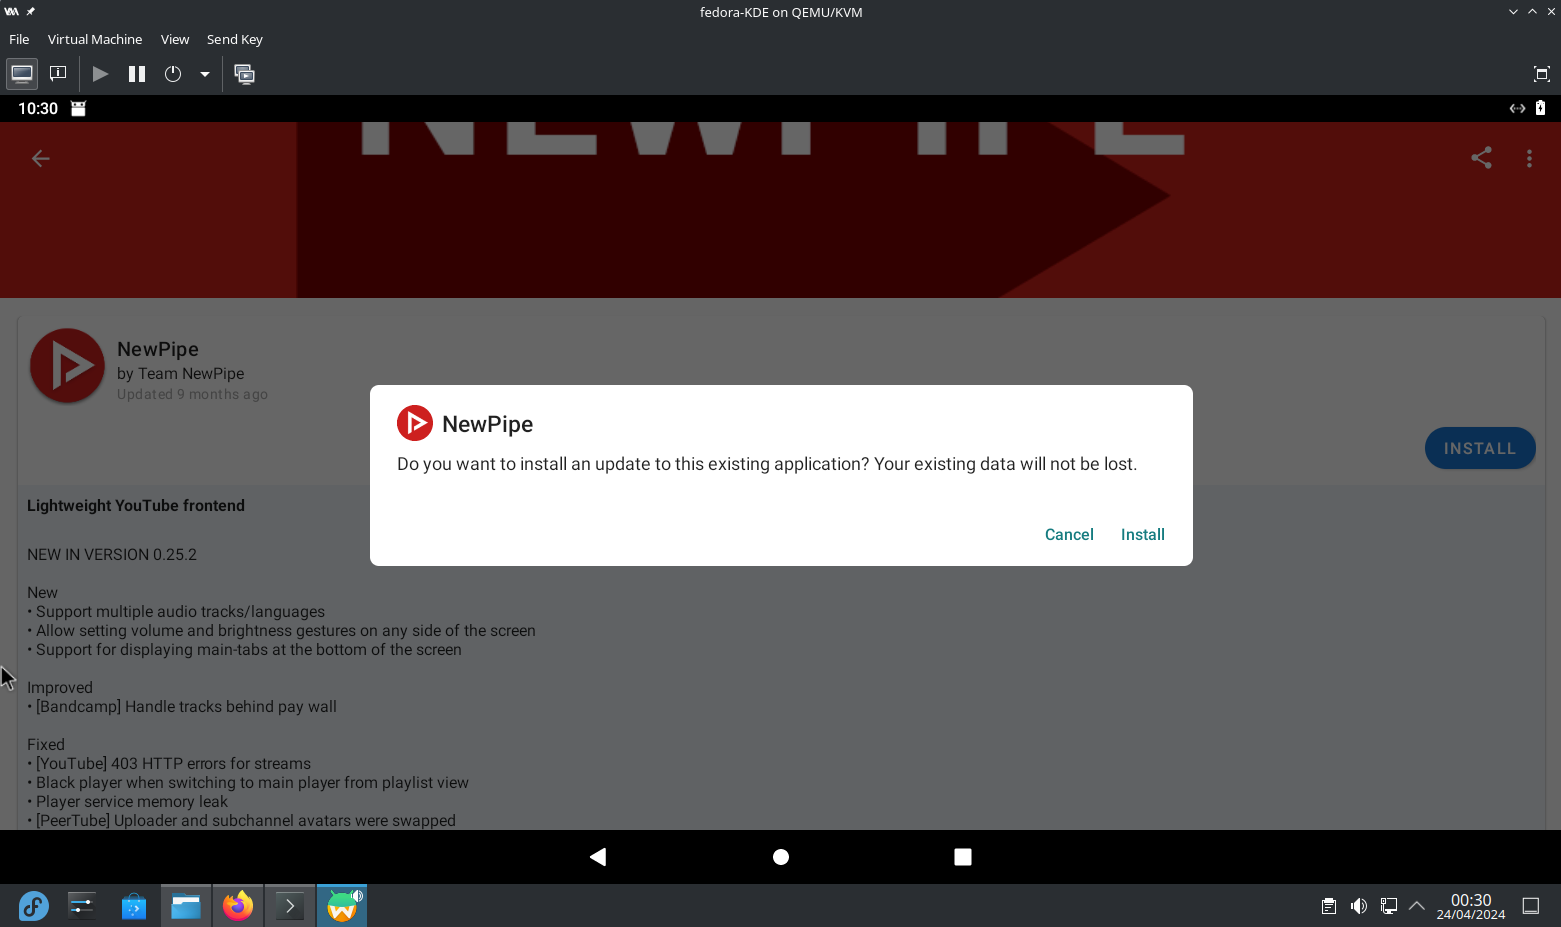Manage VM snapshots

(x=244, y=74)
